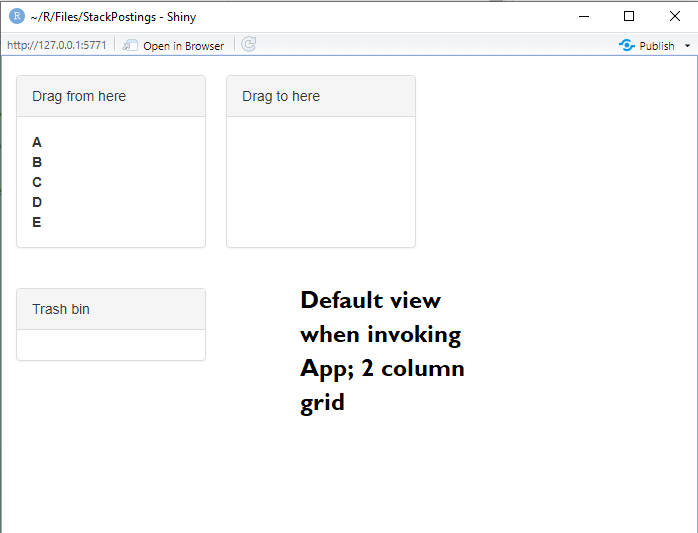The image size is (698, 533).
Task: Click the URL http://127.0.0.1:5771 text
Action: click(57, 45)
